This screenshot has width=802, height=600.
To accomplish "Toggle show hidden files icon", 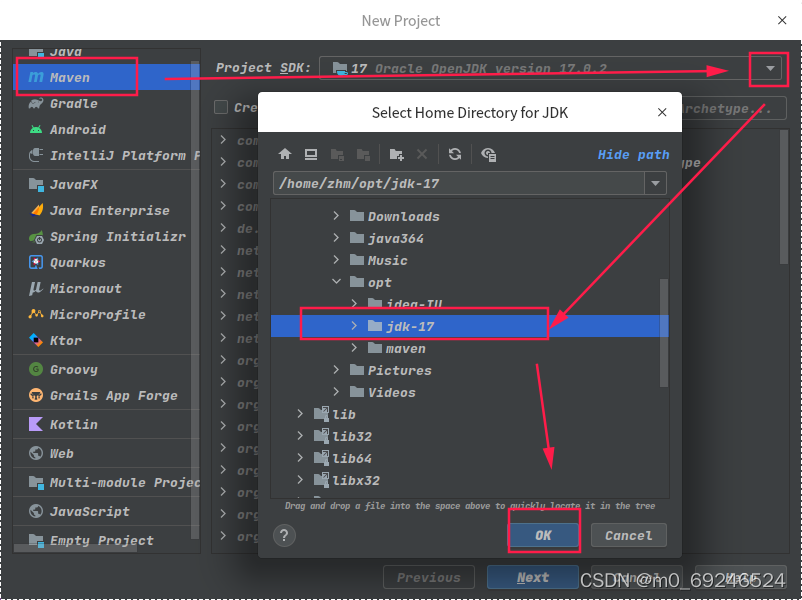I will [x=488, y=154].
